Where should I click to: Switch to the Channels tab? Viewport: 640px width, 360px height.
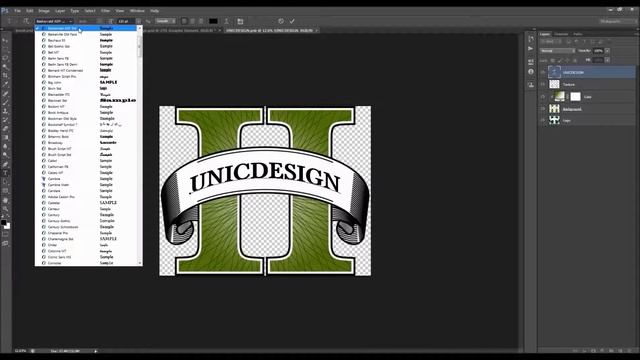[561, 34]
